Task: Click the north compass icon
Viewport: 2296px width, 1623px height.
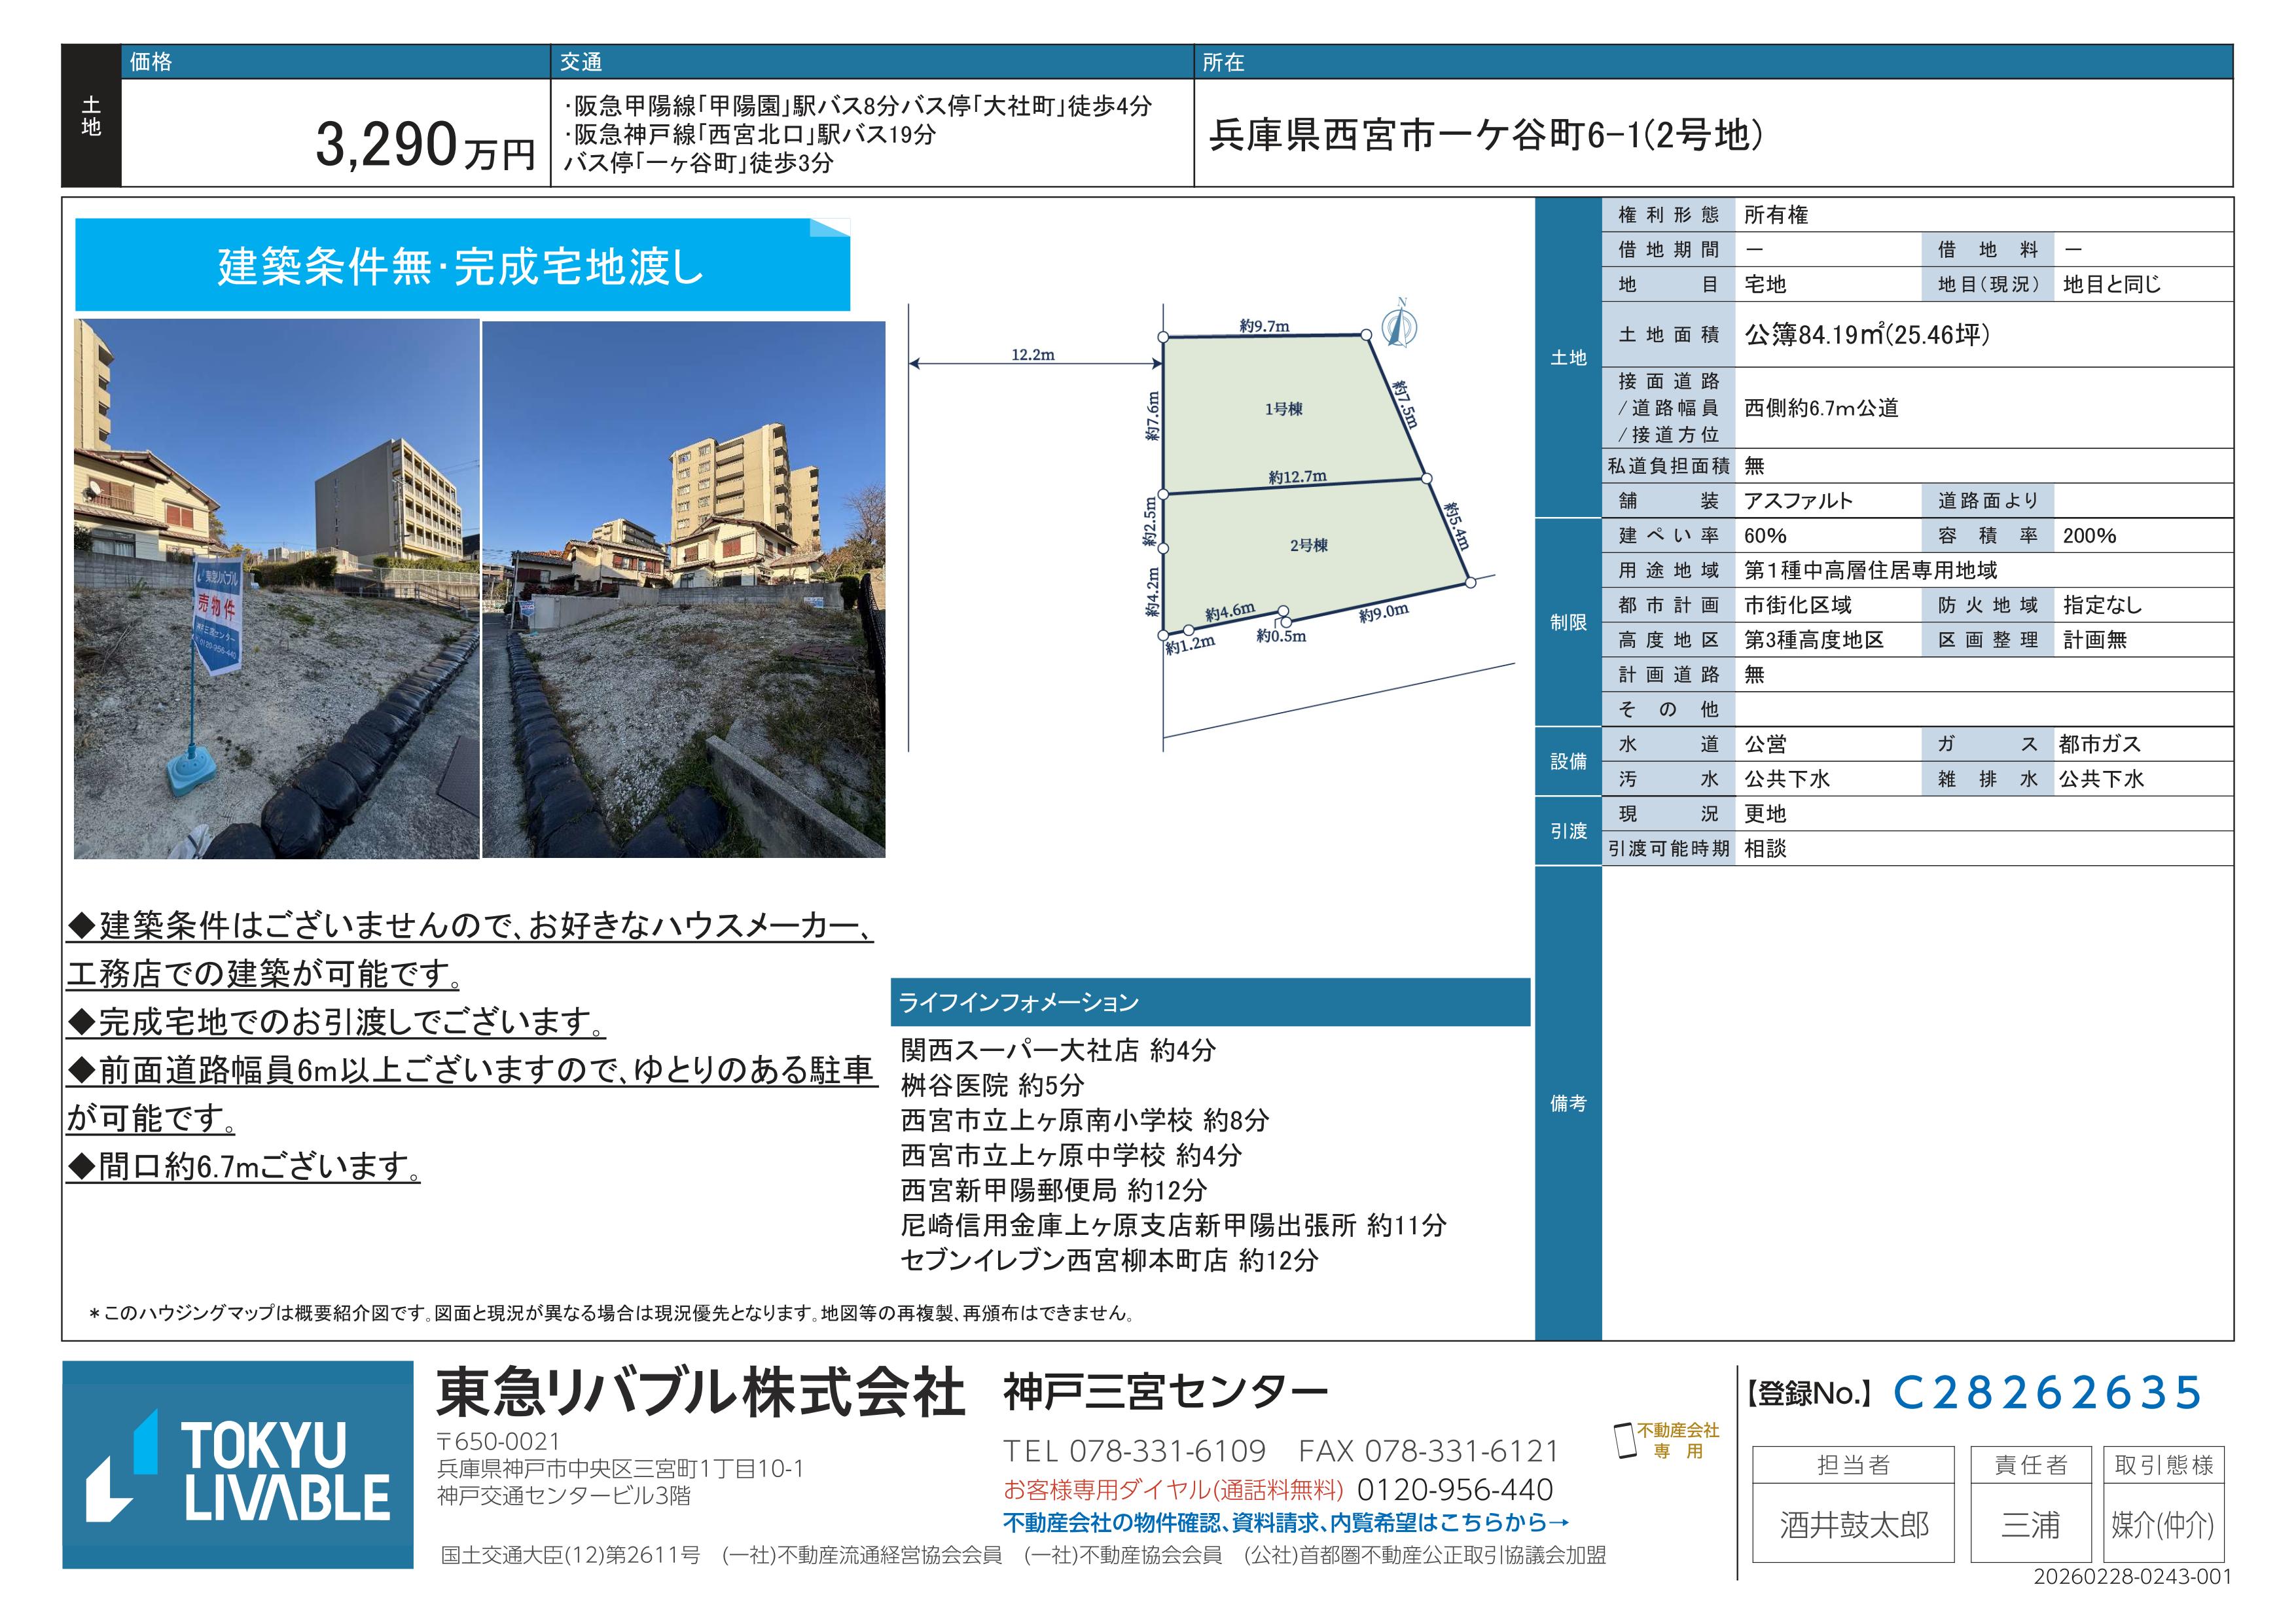Action: tap(1399, 325)
